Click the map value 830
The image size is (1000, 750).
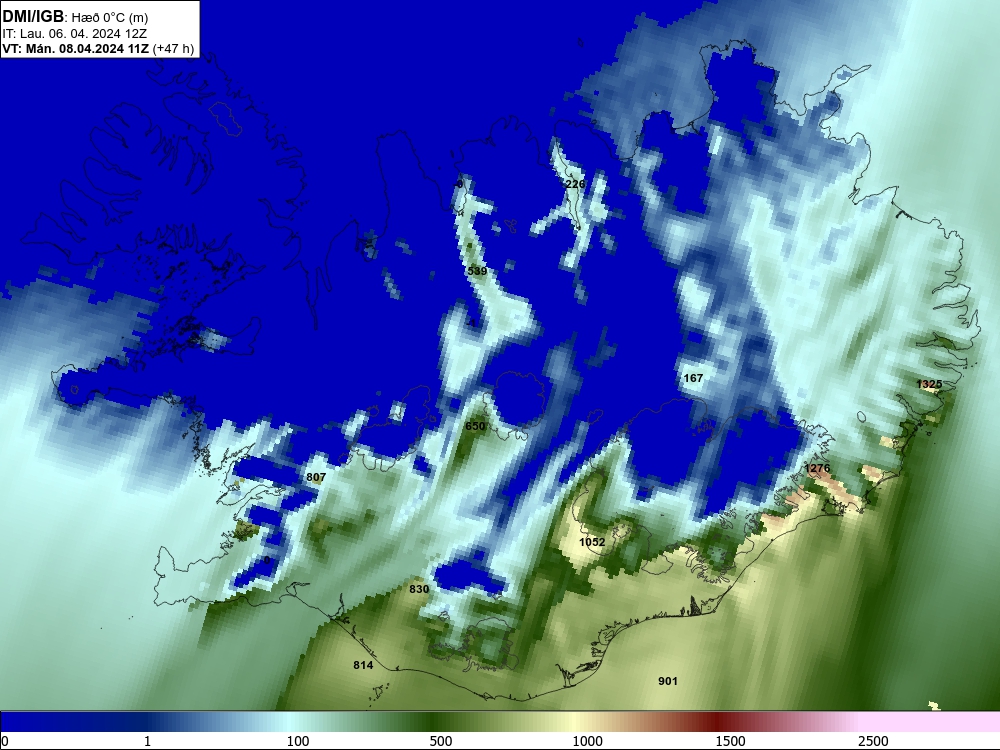tap(419, 589)
